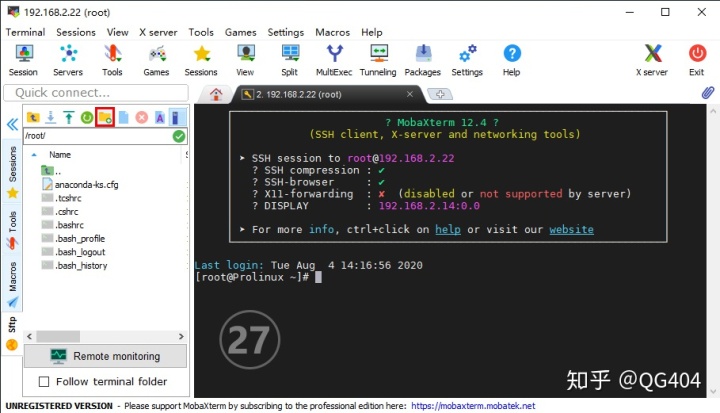Screen dimensions: 720x413
Task: Sort files by Name column header
Action: (60, 155)
